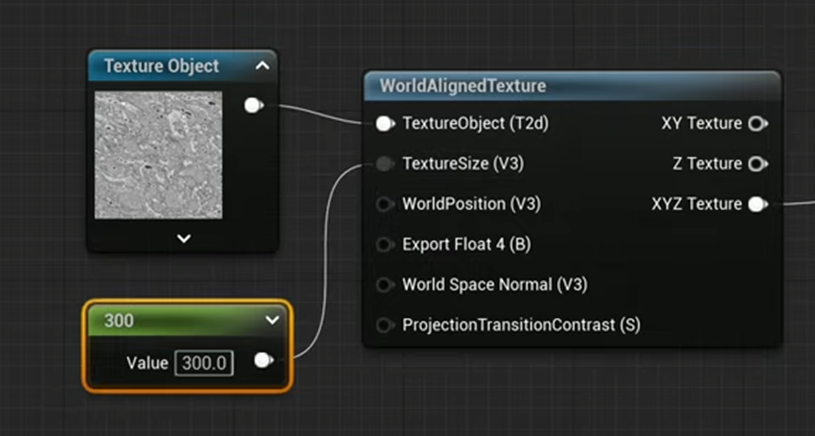Click the 300 constant node output pin
815x436 pixels.
[x=264, y=361]
